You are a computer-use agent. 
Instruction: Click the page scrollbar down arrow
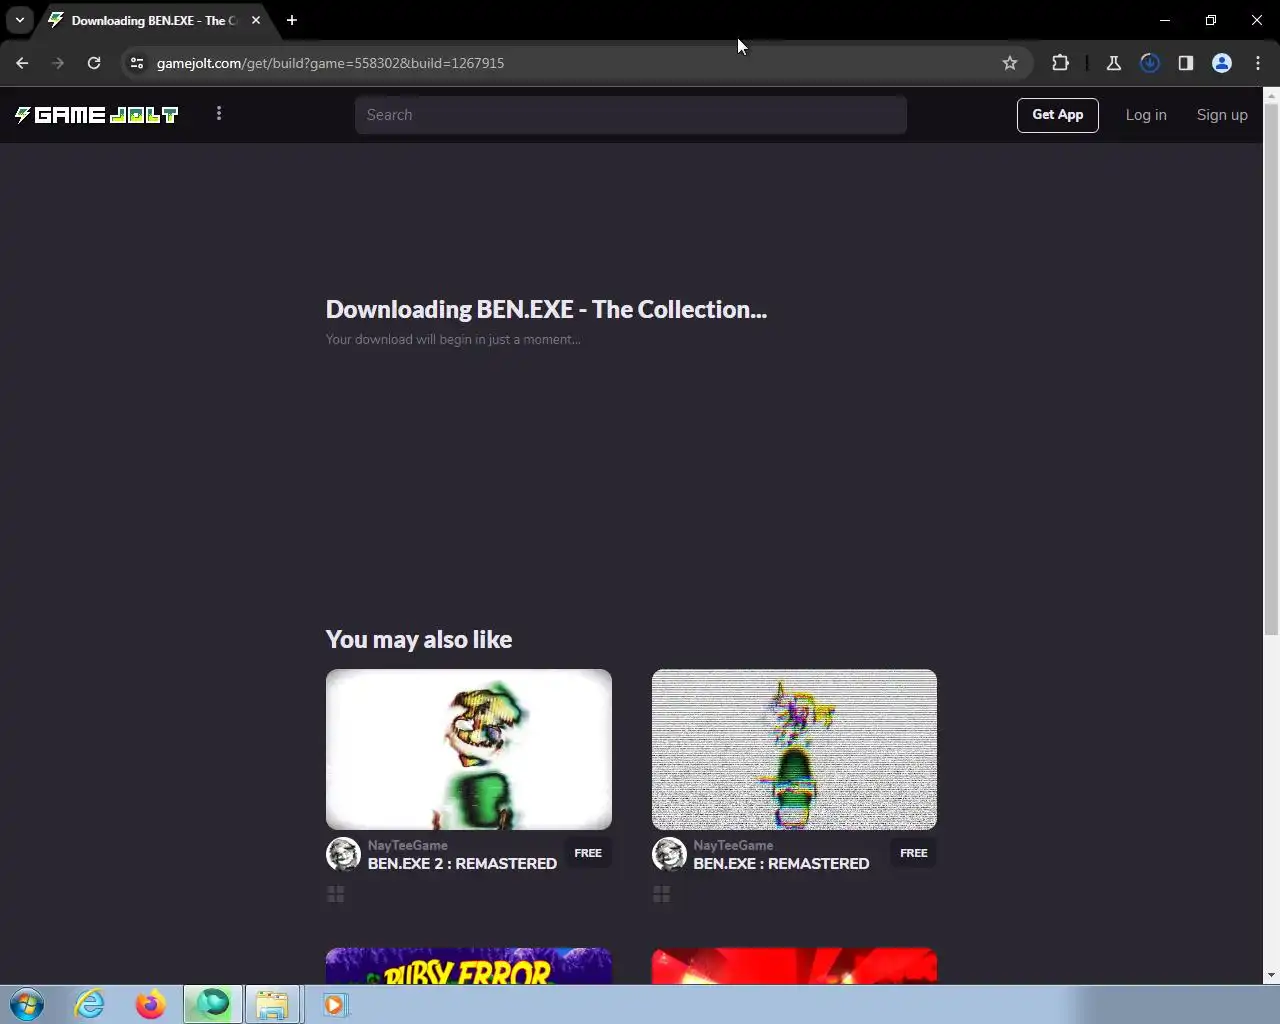1271,975
